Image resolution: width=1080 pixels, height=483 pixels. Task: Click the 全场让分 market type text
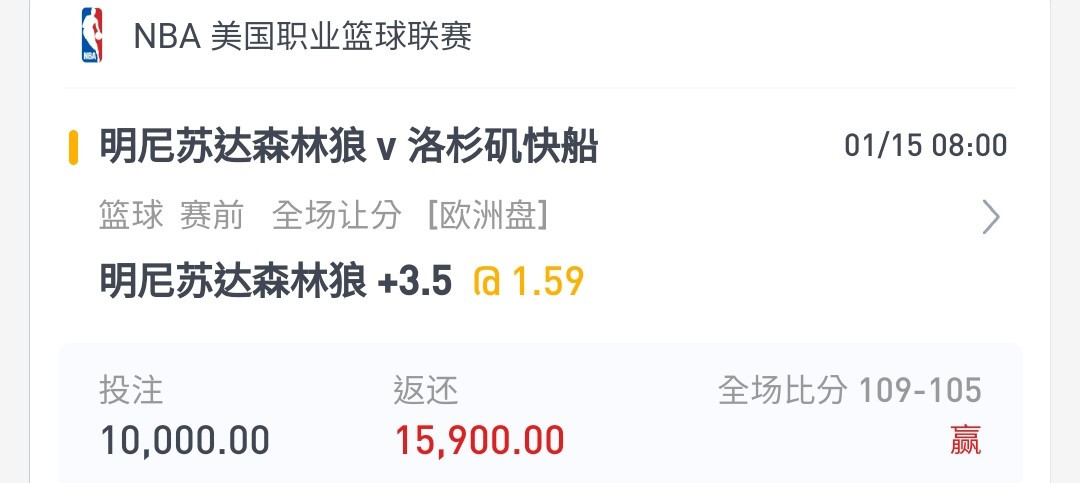(x=337, y=216)
